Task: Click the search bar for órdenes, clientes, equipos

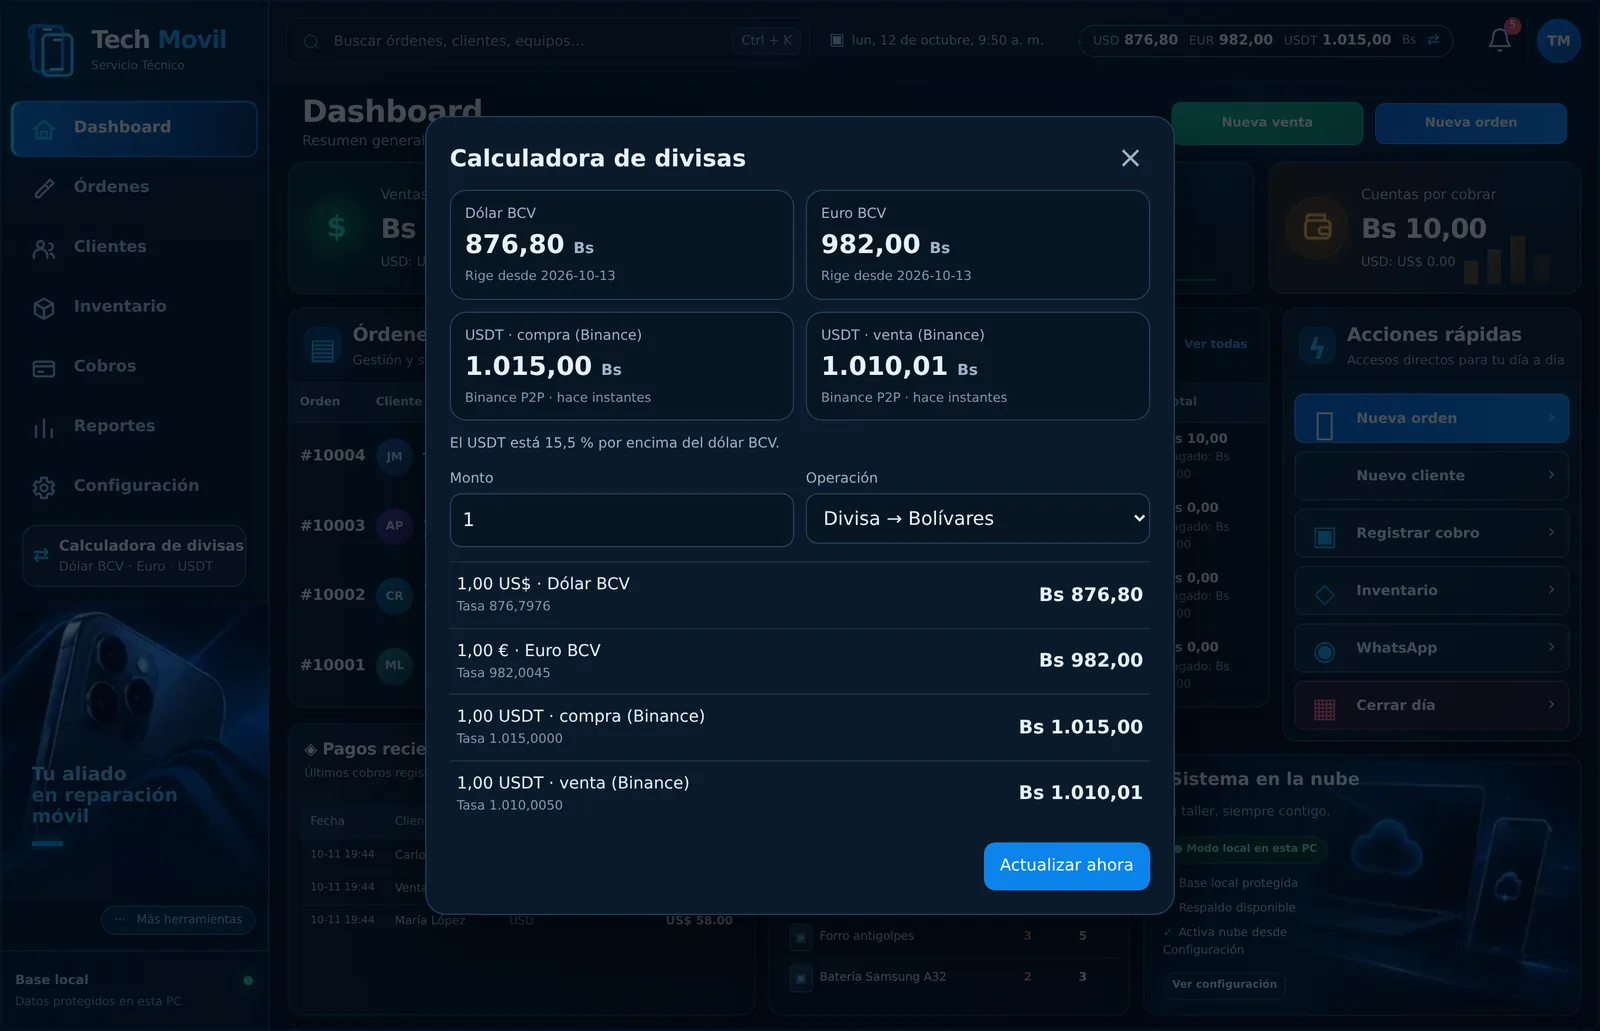Action: tap(548, 41)
